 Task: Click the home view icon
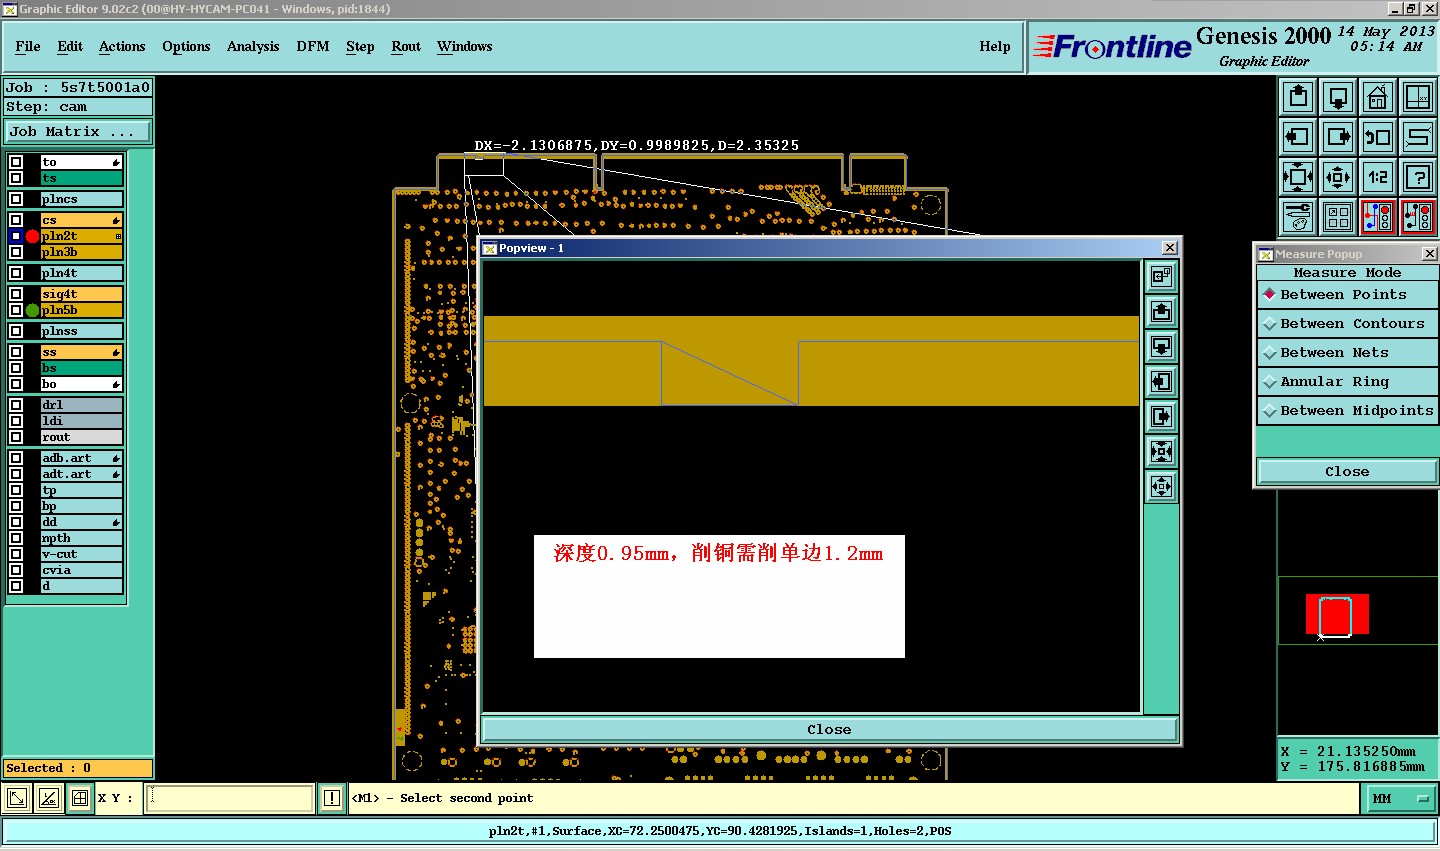[1378, 97]
